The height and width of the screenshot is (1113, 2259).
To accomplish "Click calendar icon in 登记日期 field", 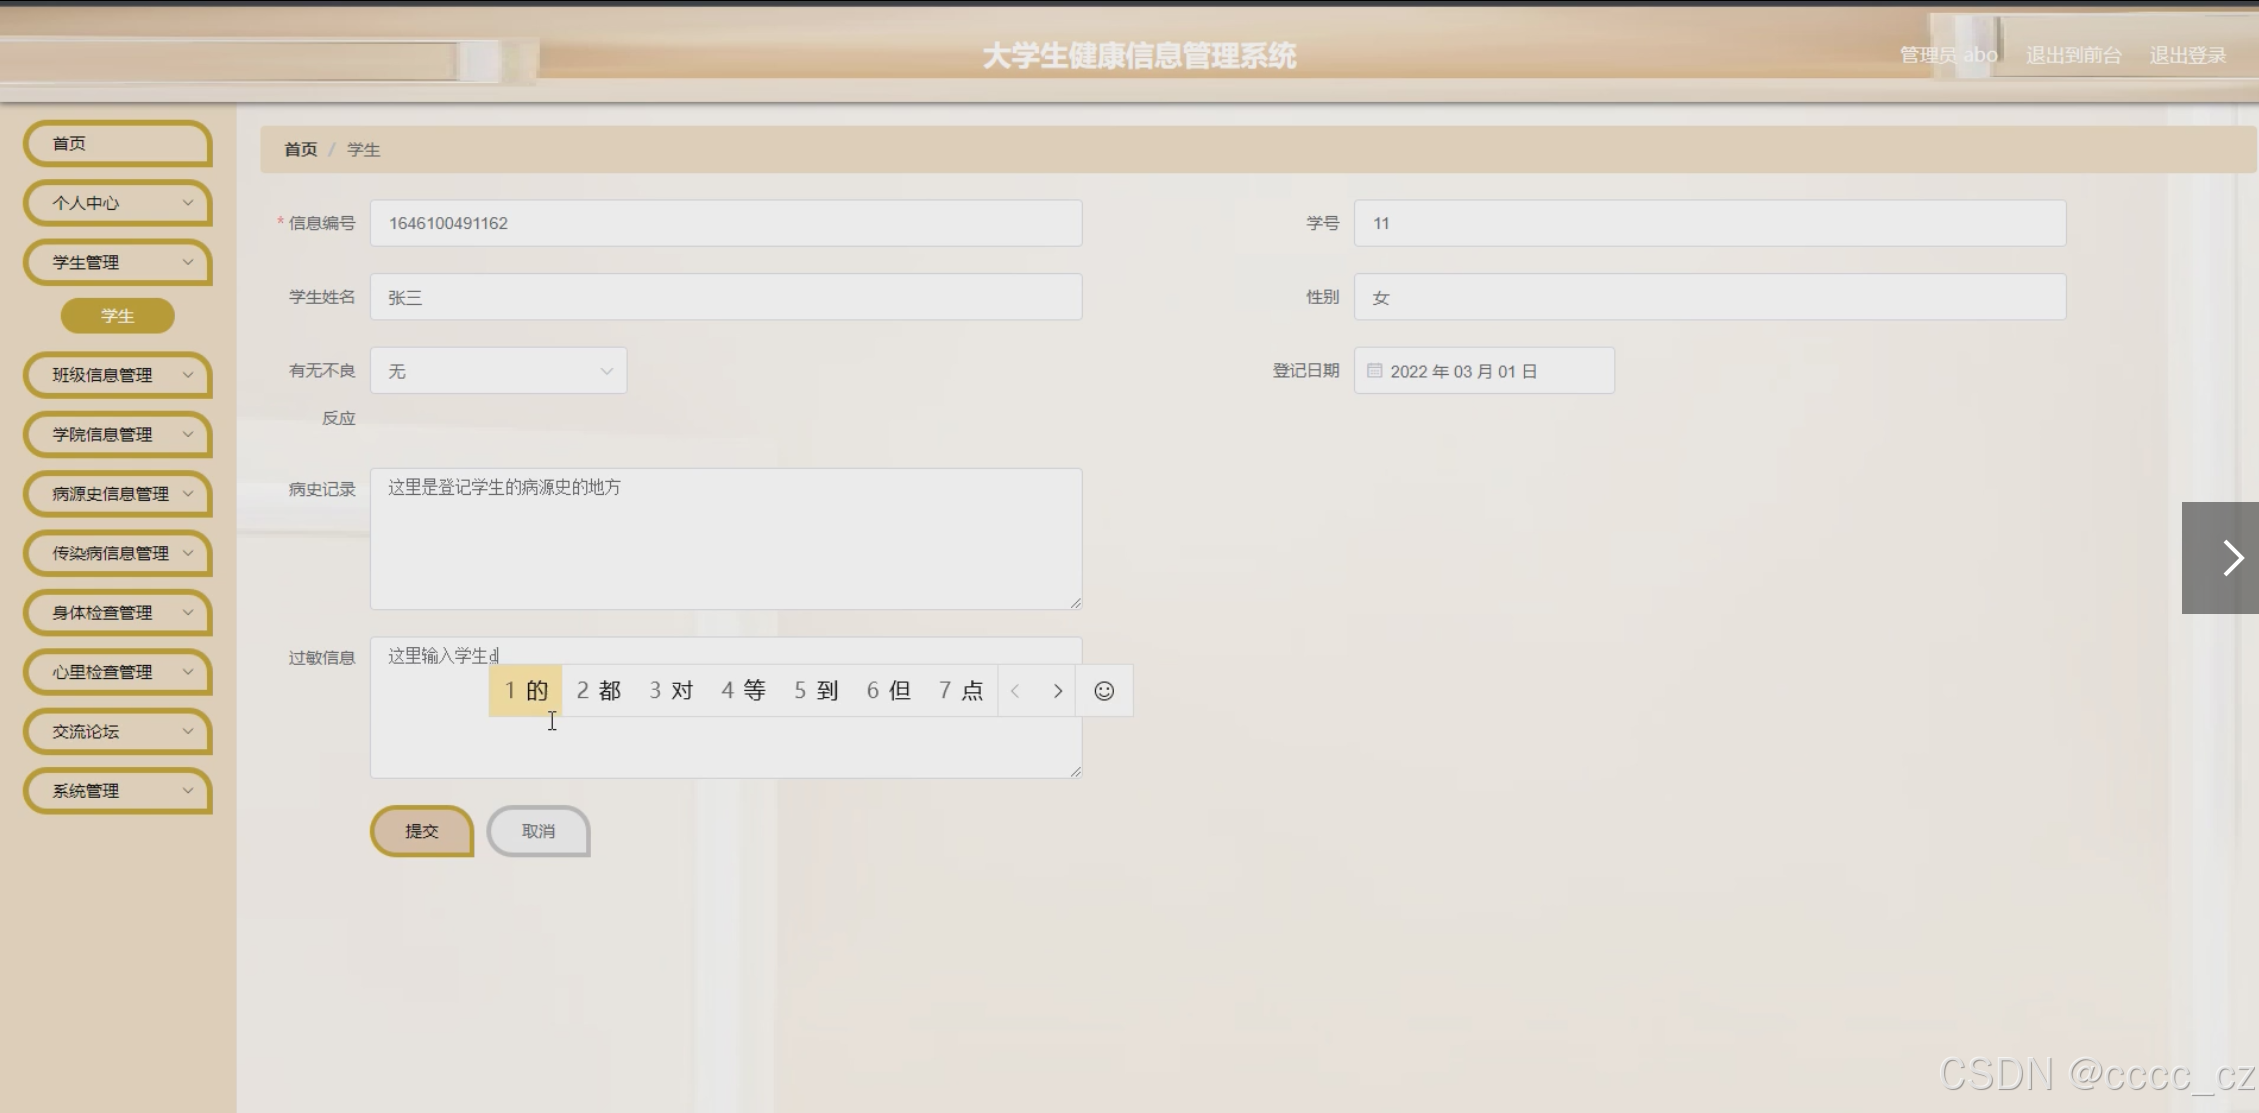I will 1375,371.
